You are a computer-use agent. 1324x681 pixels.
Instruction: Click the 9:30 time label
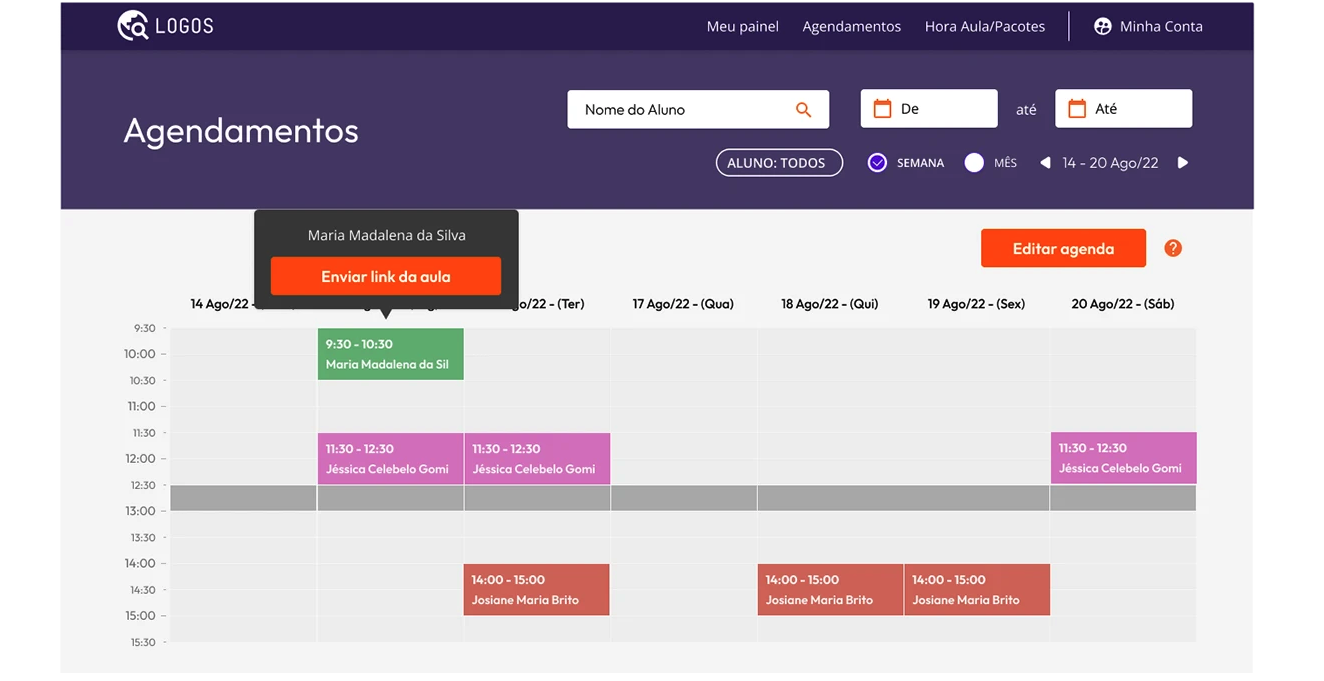[145, 328]
